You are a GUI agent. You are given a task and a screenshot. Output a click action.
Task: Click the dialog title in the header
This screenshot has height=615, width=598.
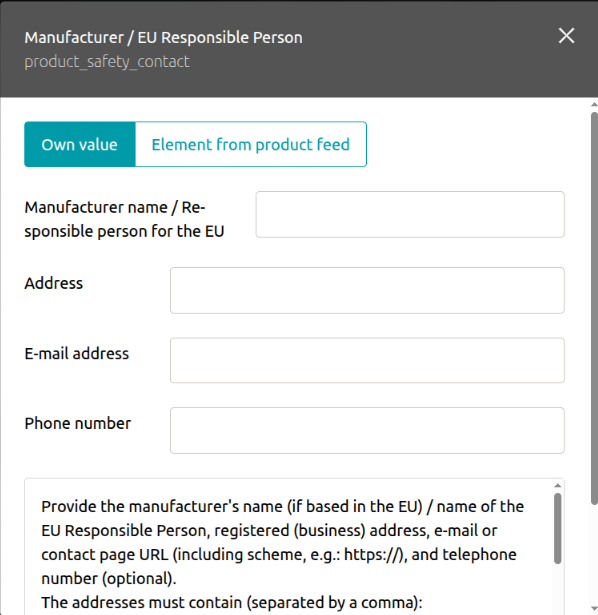[164, 38]
